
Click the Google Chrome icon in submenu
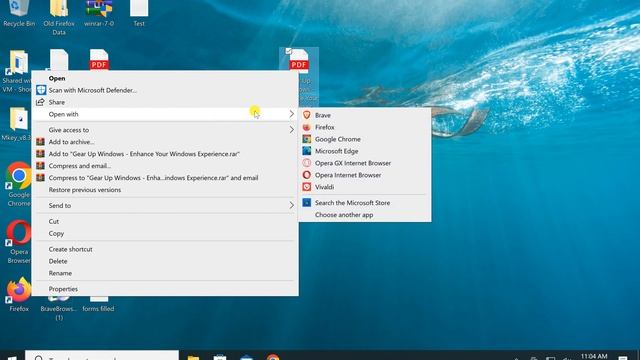pyautogui.click(x=307, y=139)
